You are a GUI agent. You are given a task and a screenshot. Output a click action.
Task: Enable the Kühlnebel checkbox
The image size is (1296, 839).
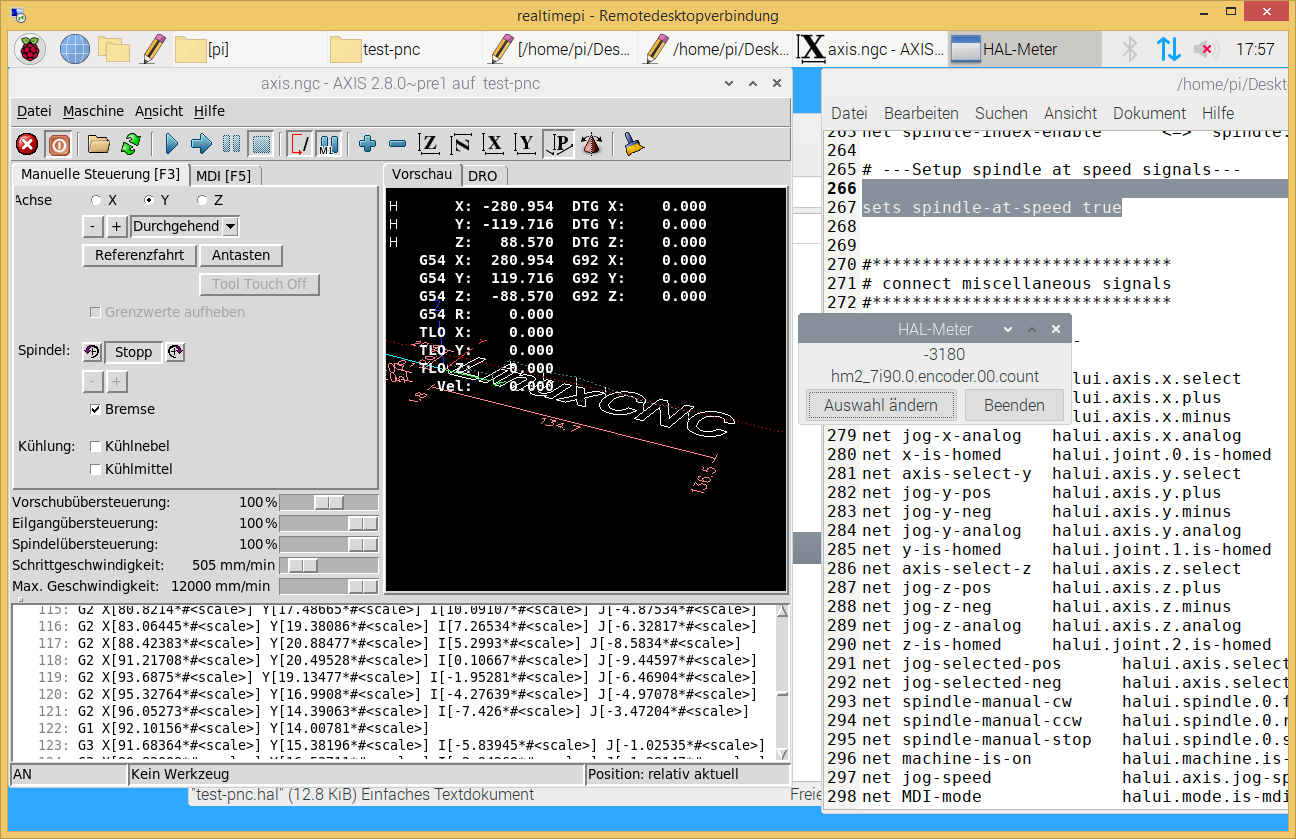96,446
